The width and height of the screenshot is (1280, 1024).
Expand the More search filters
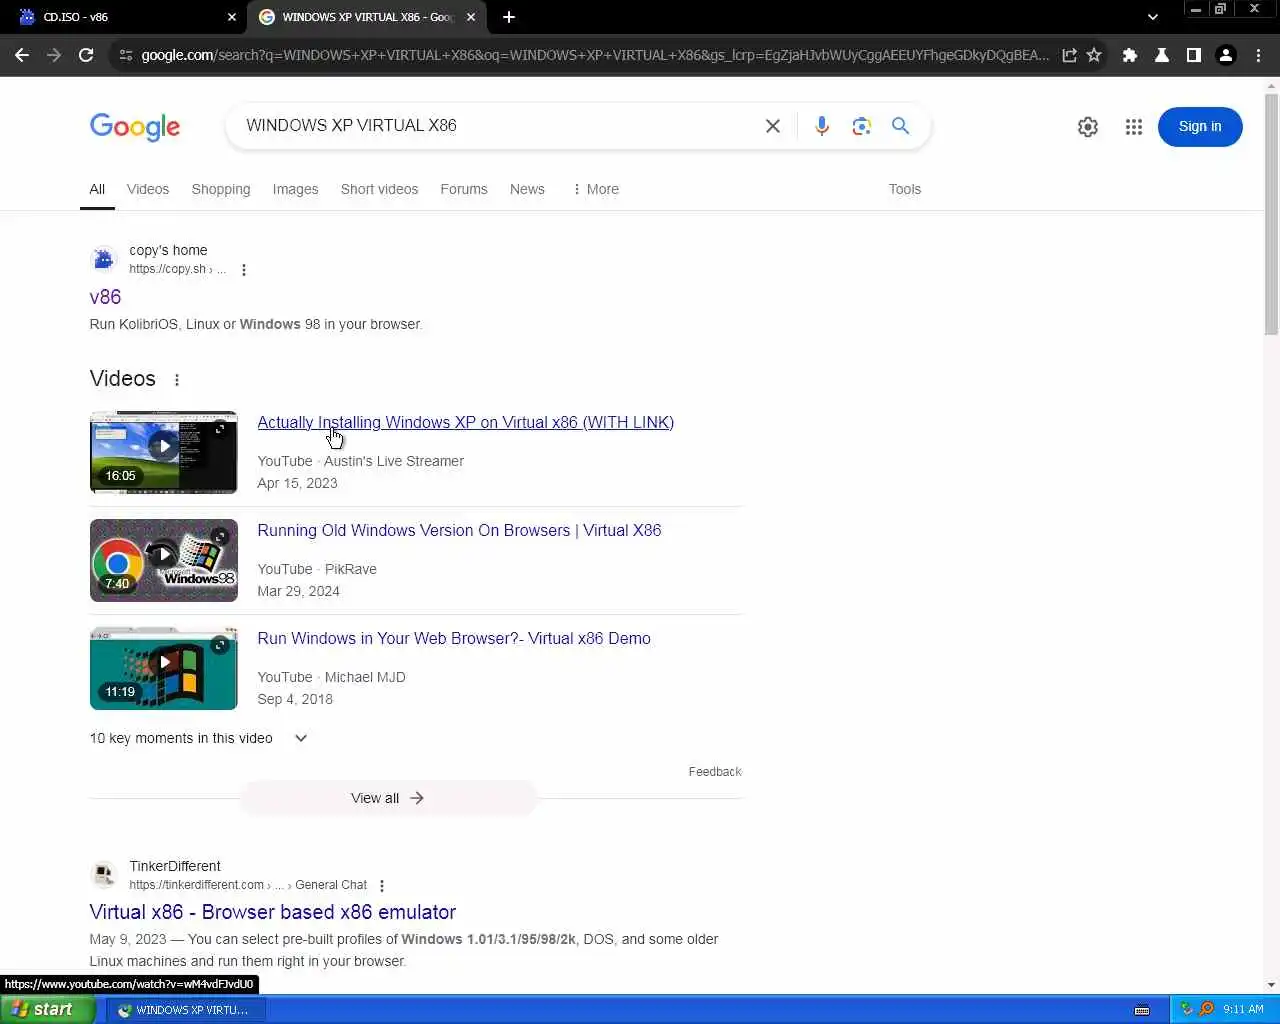(x=595, y=189)
